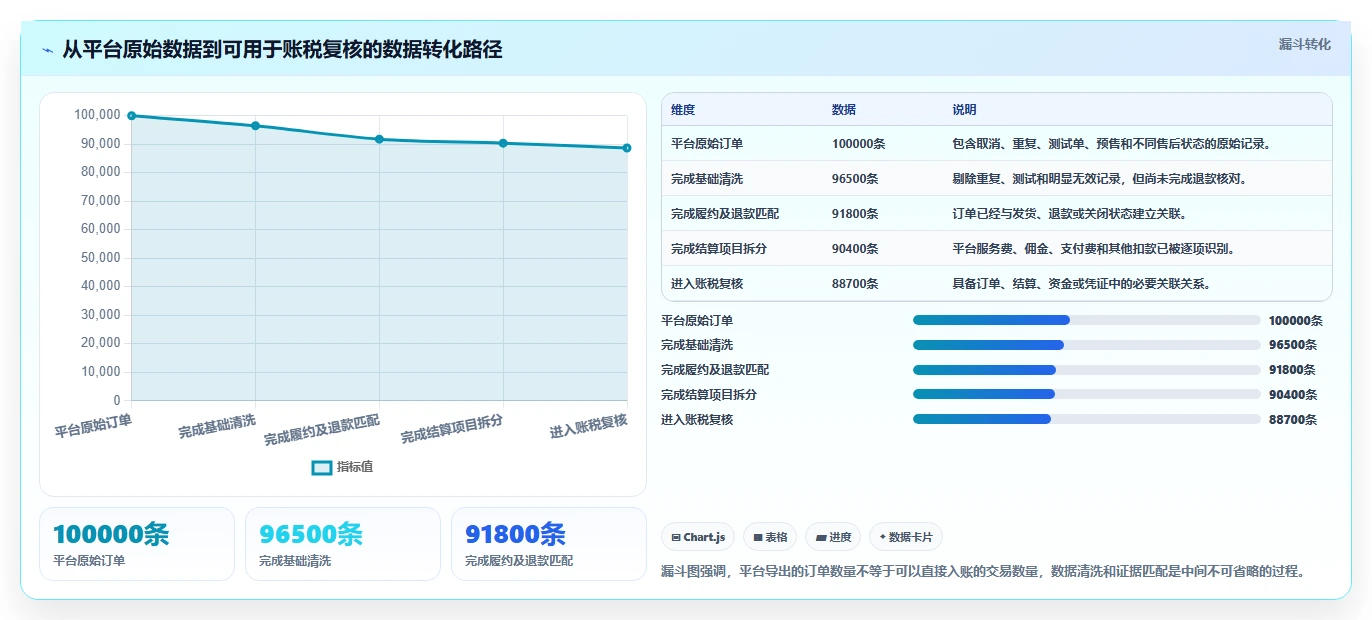Click the 数据 column header

(844, 110)
